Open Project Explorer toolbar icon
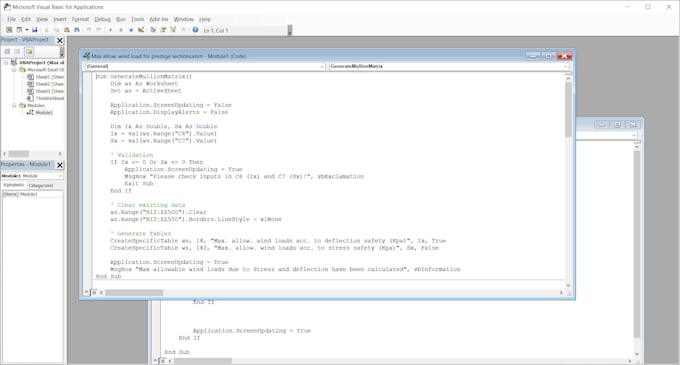The height and width of the screenshot is (365, 680). coord(153,30)
